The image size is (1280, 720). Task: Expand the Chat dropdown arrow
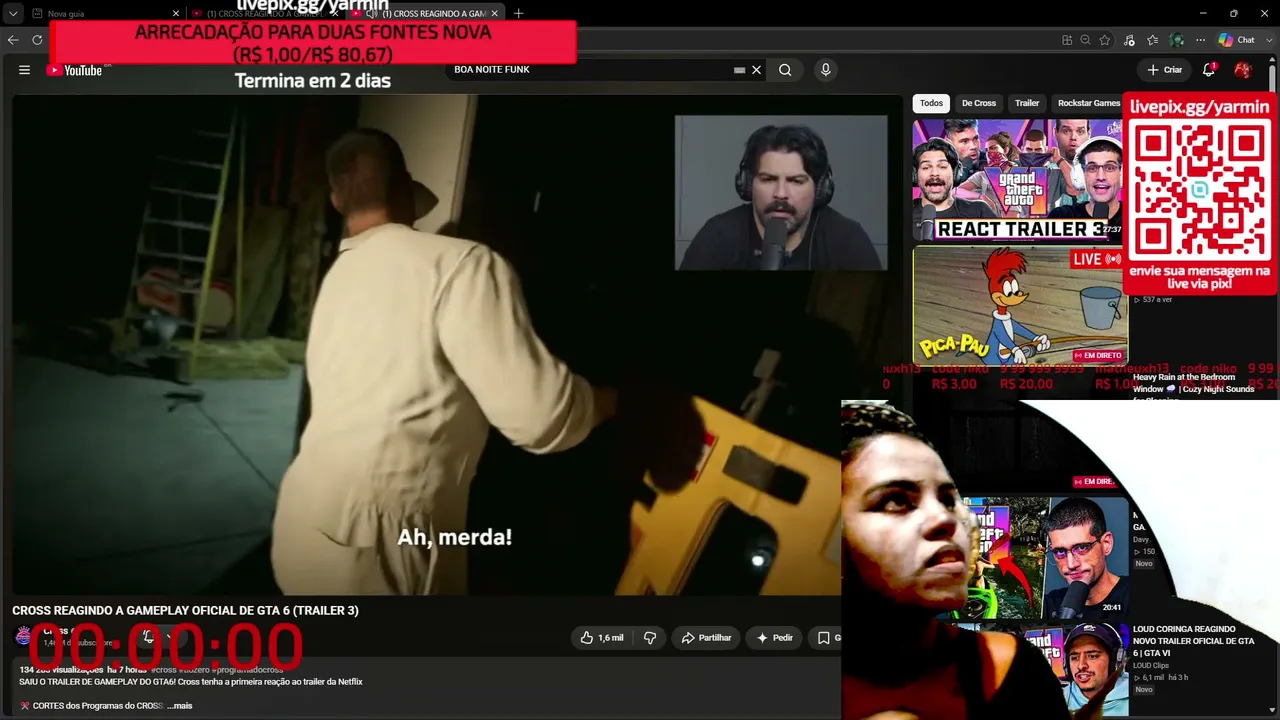pyautogui.click(x=1267, y=40)
